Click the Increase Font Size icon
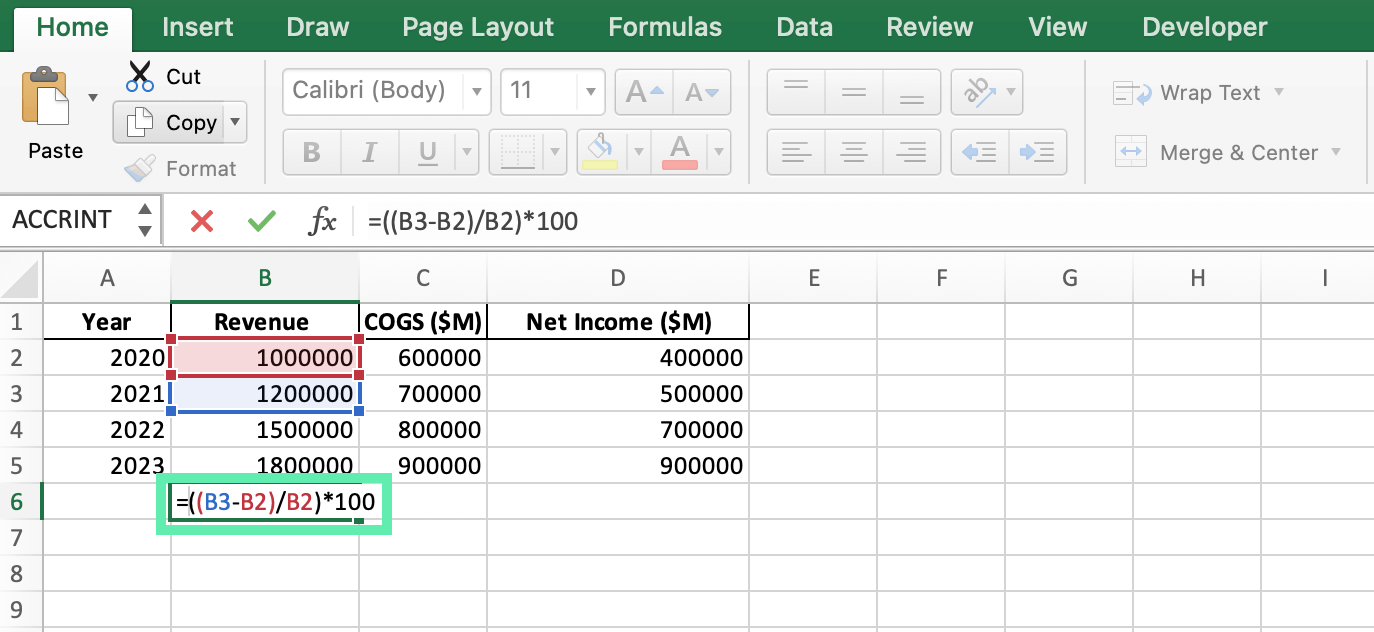 point(643,91)
